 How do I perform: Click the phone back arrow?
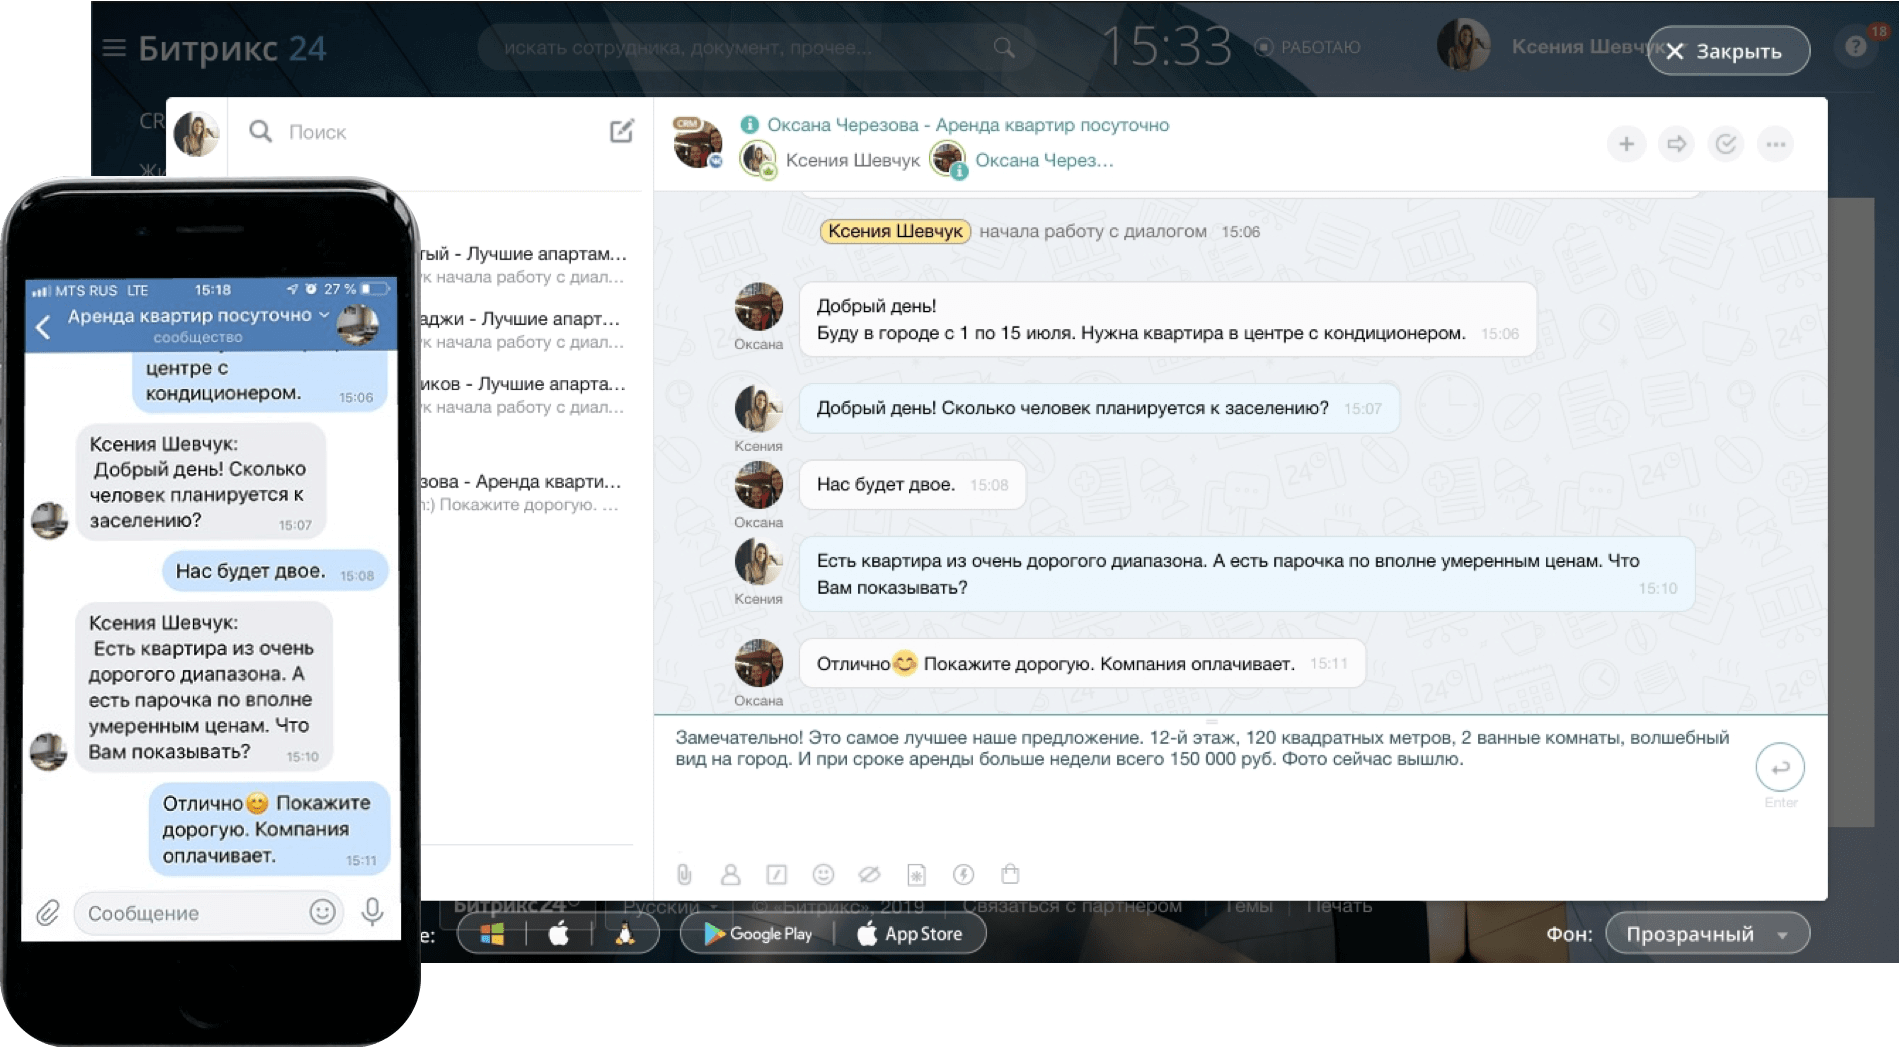[43, 326]
